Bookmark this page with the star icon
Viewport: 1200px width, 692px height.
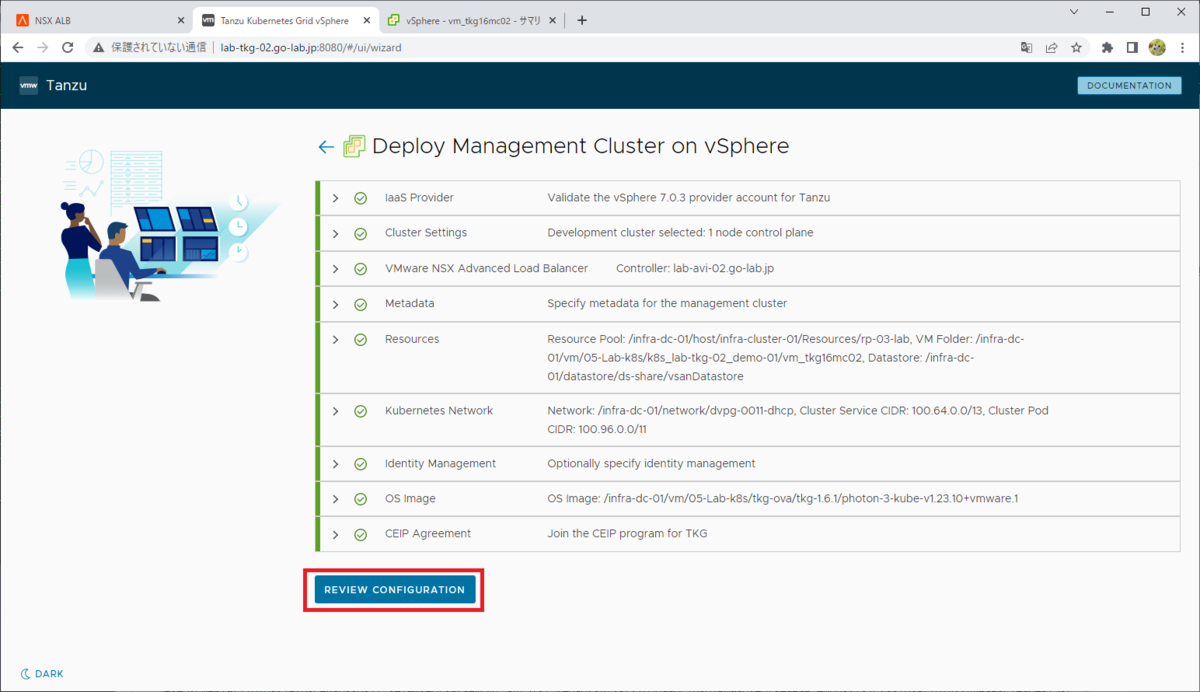click(1077, 47)
